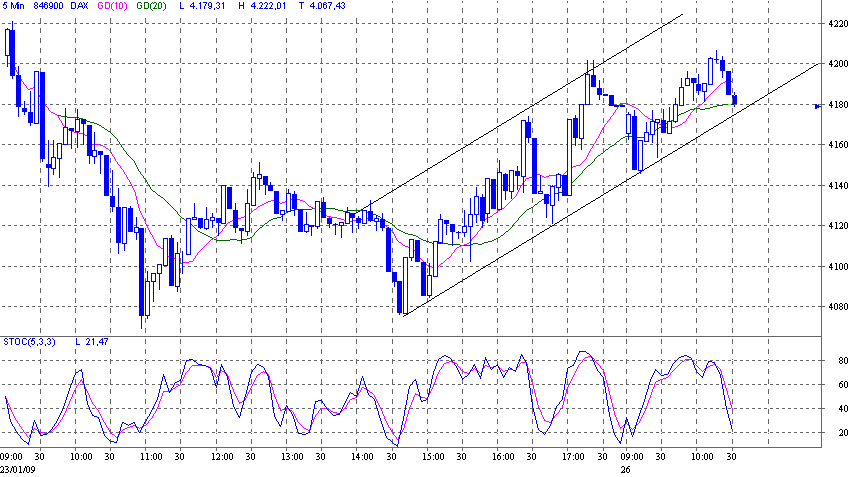Click the low value T 4.067,43
This screenshot has height=477, width=852.
pos(322,6)
